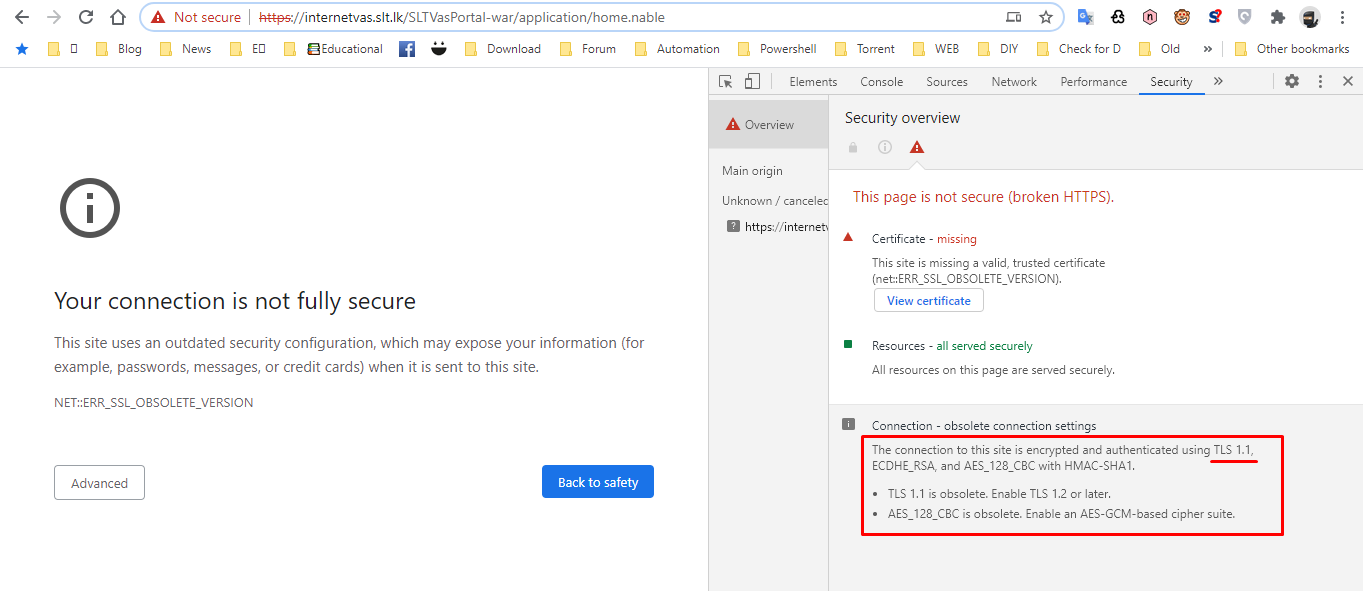Open DevTools settings gear icon
1363x591 pixels.
[1292, 82]
